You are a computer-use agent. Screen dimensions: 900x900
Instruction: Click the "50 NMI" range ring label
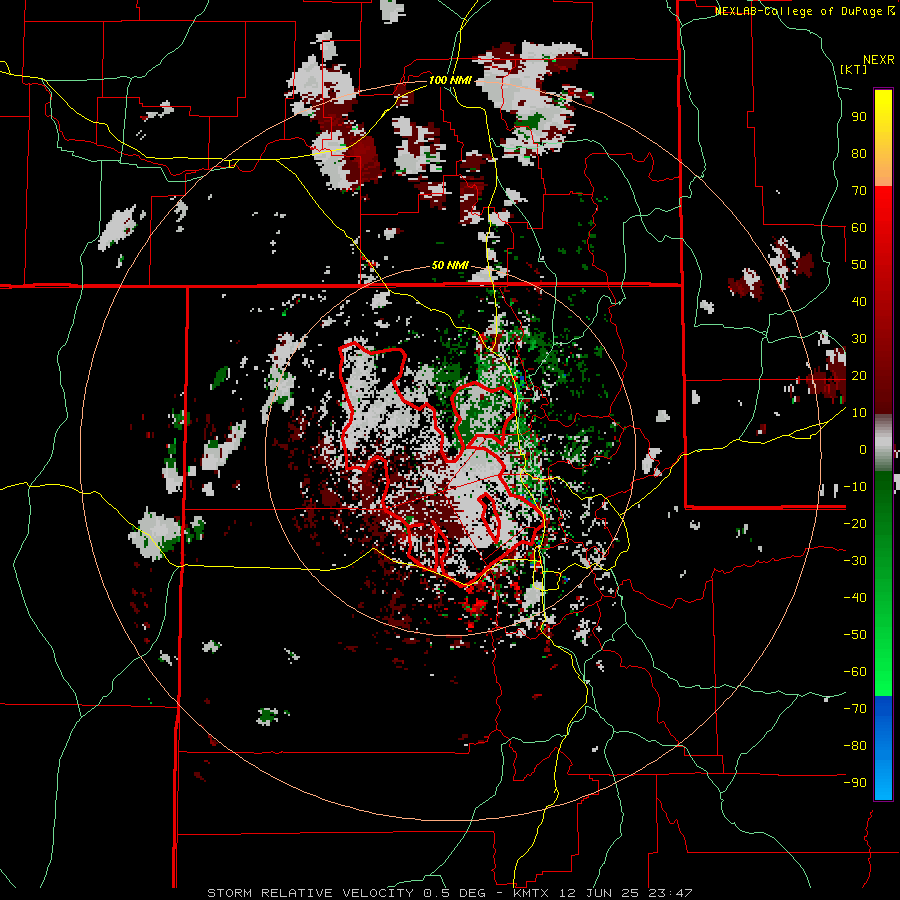[450, 265]
